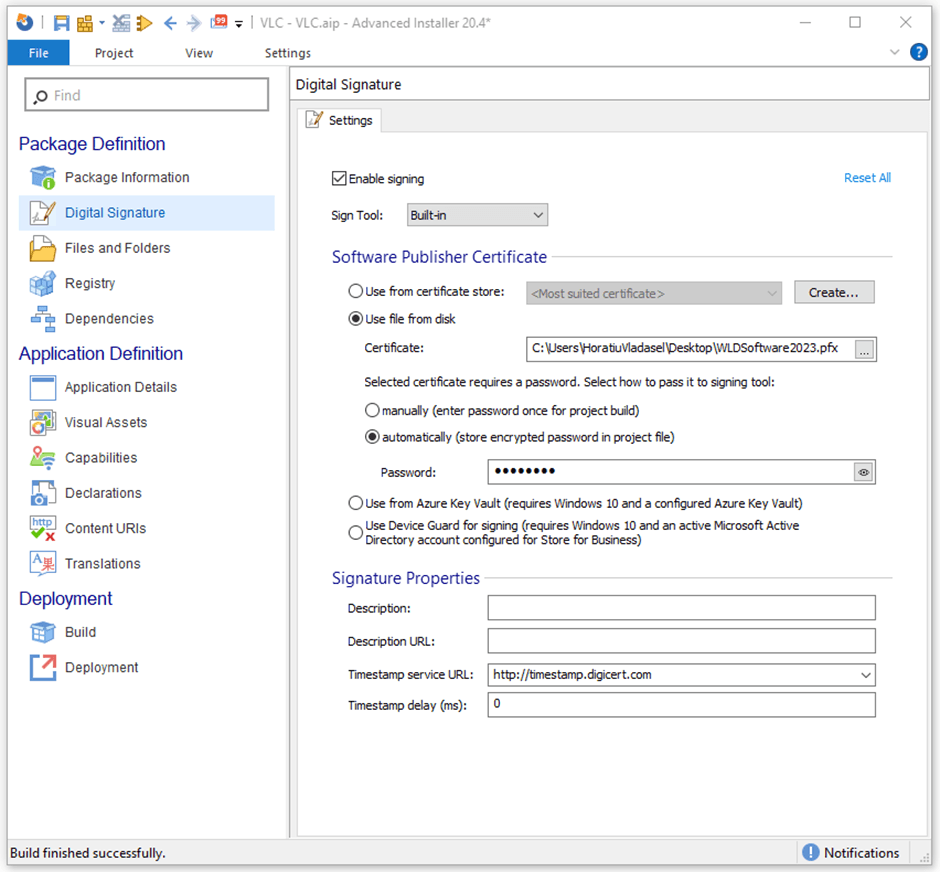Screen dimensions: 940x872
Task: Click the Capabilities icon
Action: [43, 458]
